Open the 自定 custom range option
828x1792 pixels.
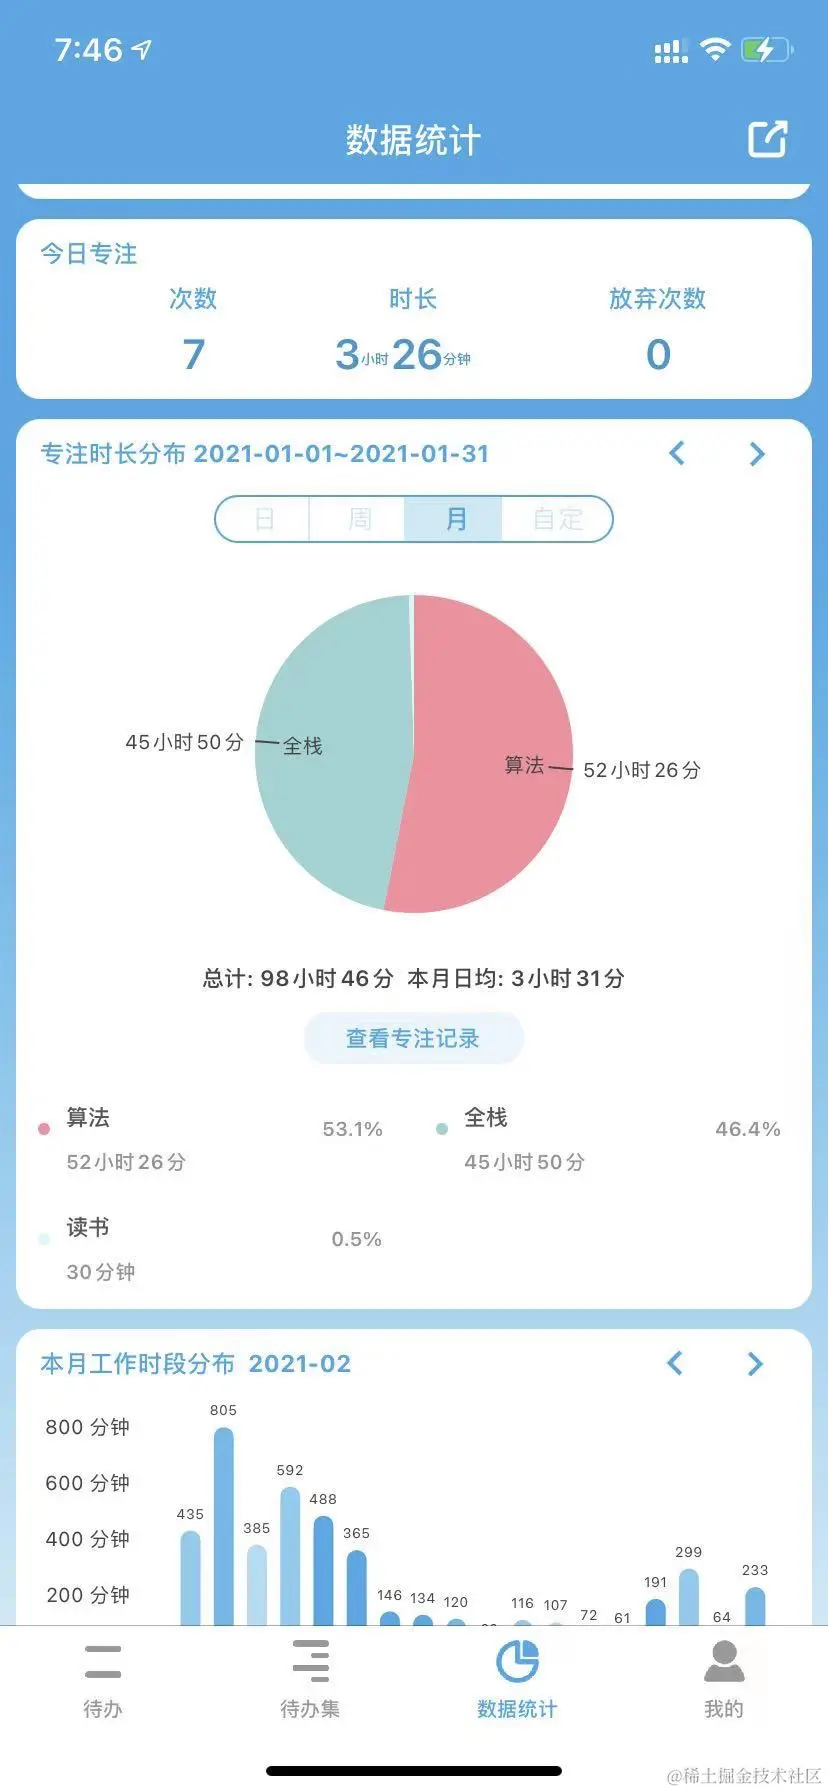[555, 519]
